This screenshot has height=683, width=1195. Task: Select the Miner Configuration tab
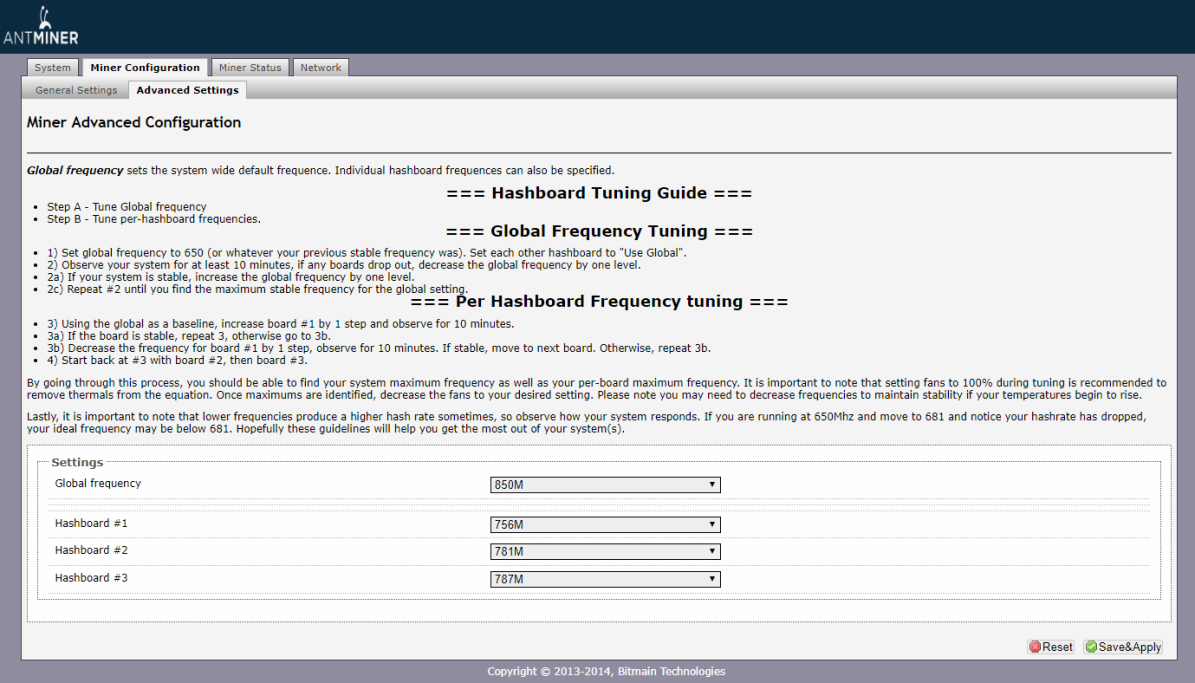145,67
